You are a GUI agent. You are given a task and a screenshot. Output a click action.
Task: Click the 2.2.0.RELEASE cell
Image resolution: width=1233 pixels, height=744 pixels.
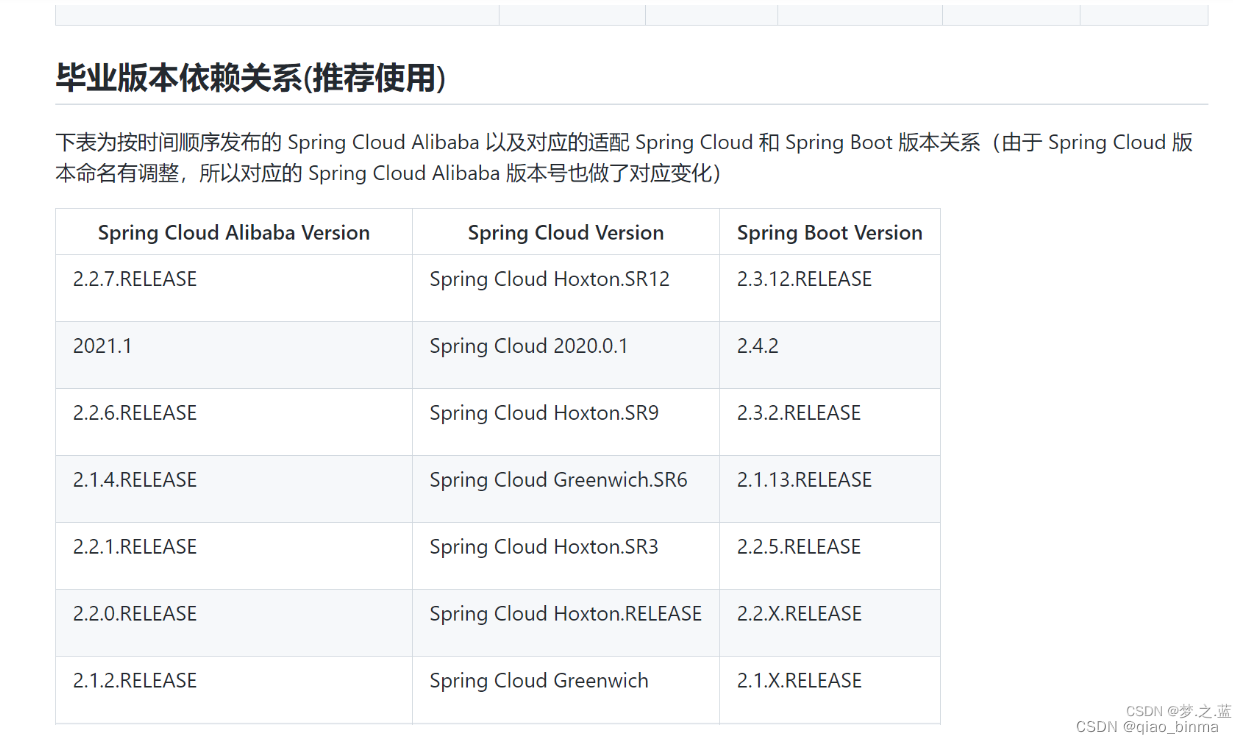pos(234,623)
